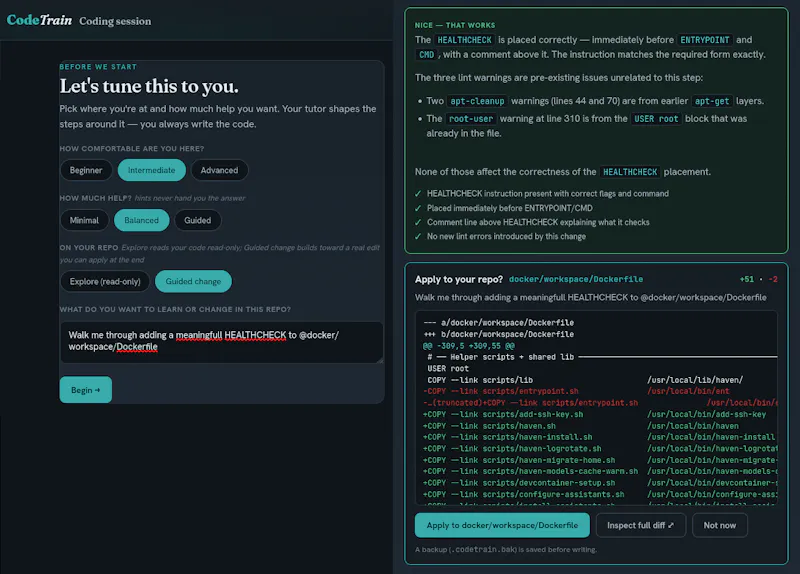
Task: Choose Balanced help level
Action: [141, 220]
